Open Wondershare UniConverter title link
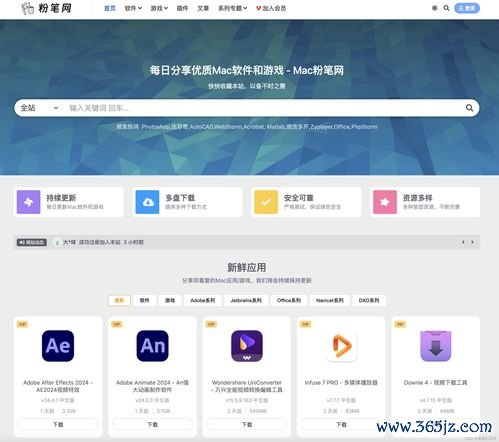The width and height of the screenshot is (499, 442). 247,386
